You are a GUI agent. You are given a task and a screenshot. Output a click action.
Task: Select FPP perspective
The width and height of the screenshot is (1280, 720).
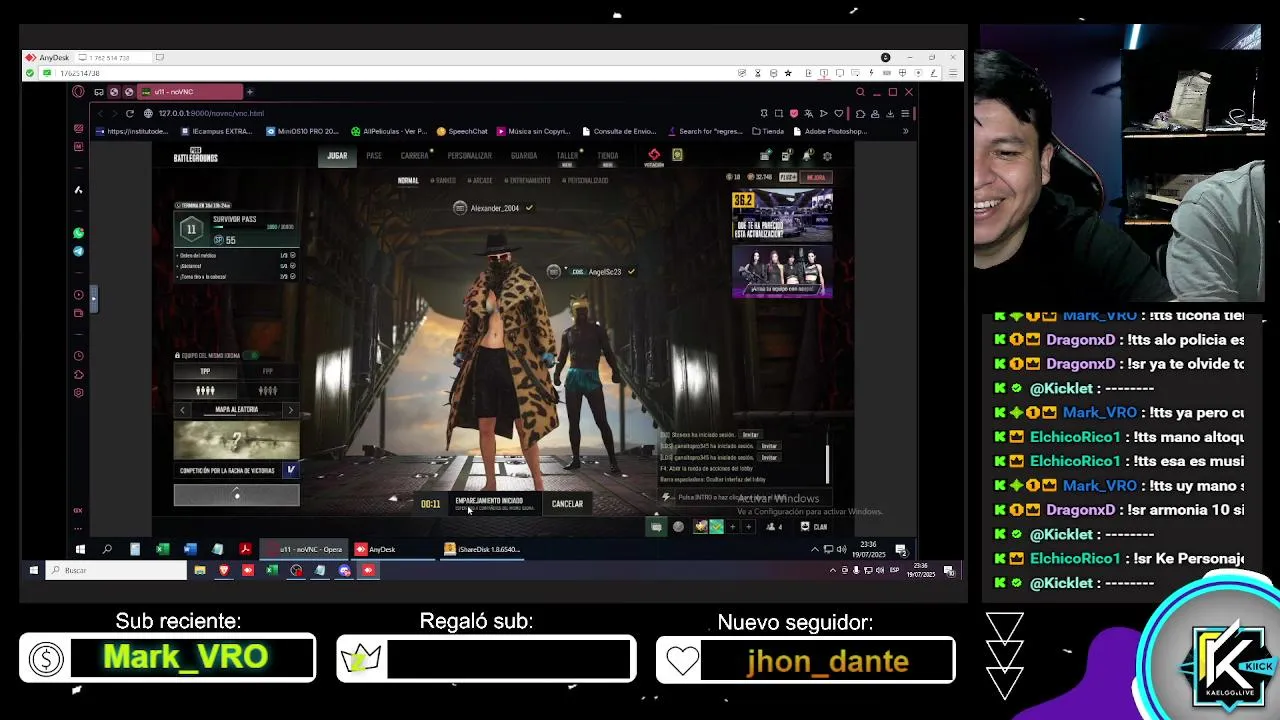tap(267, 371)
